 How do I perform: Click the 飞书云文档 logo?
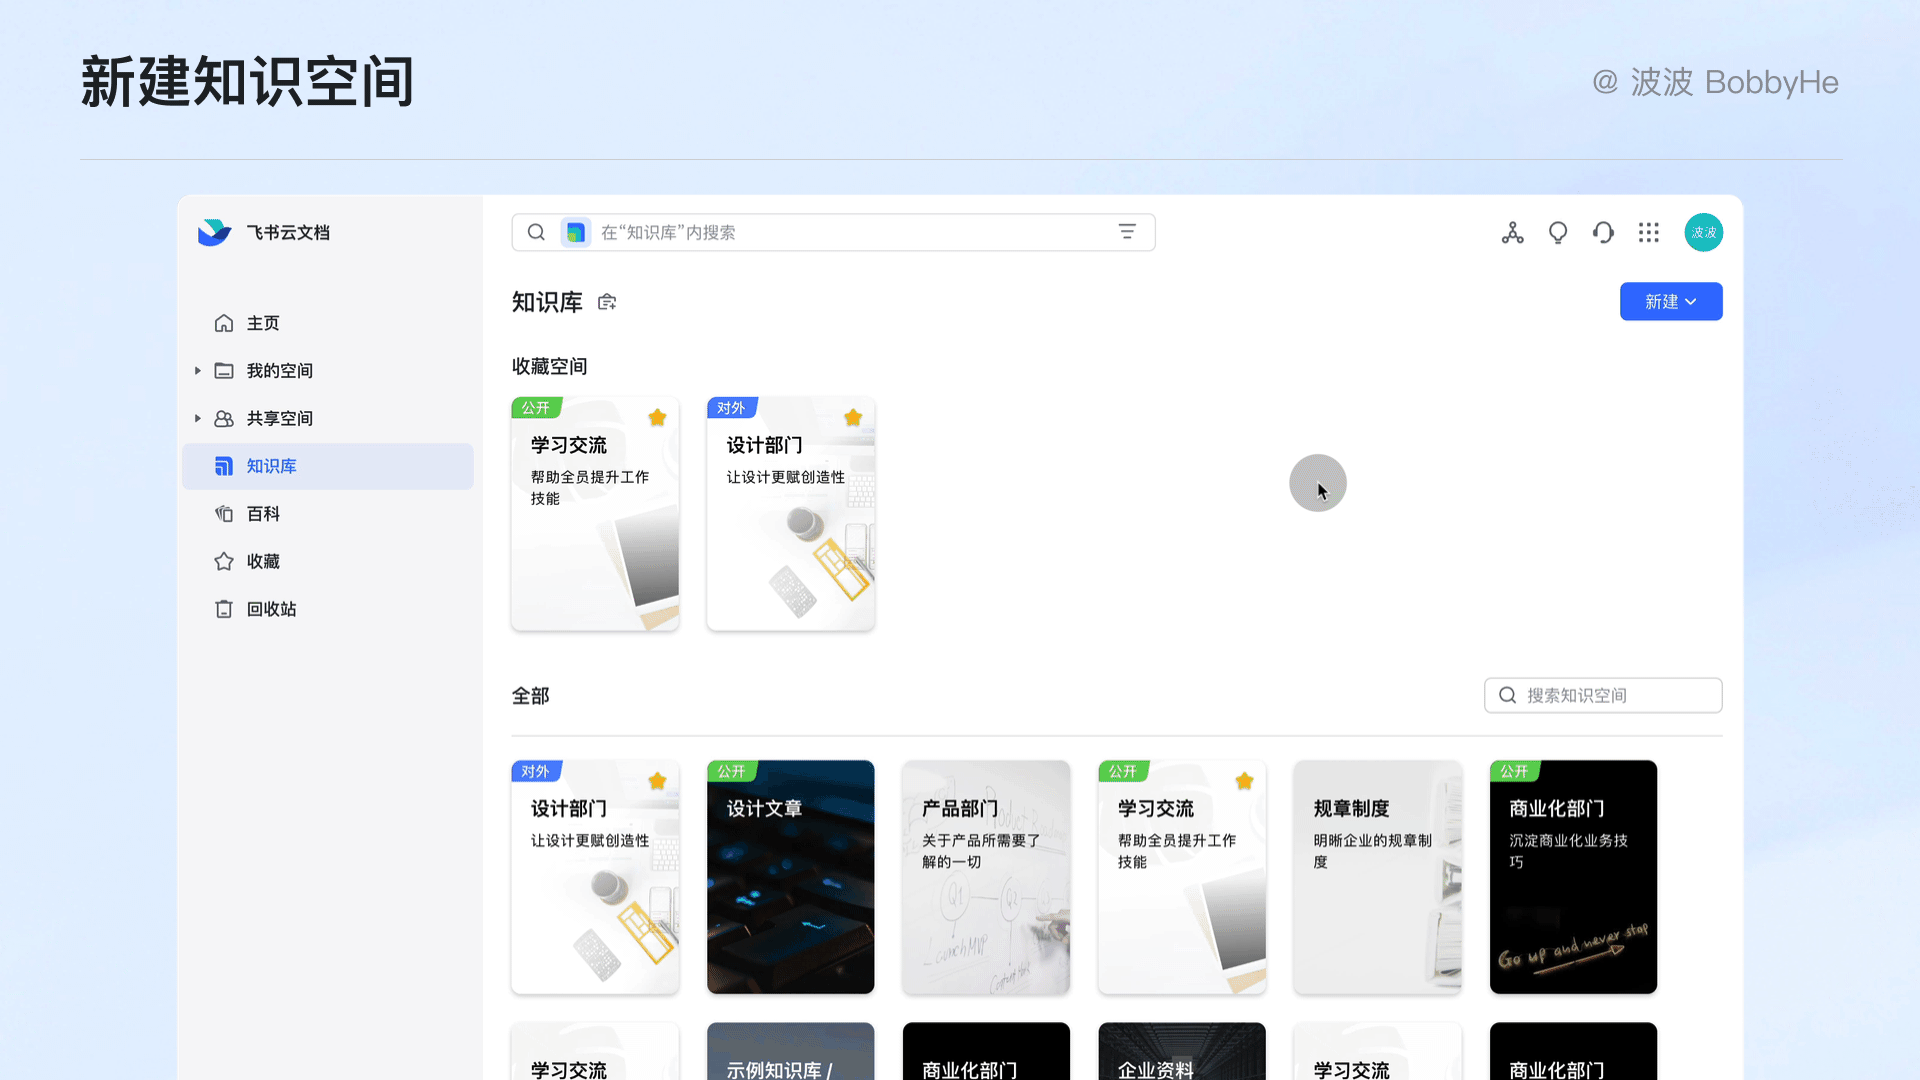point(215,232)
